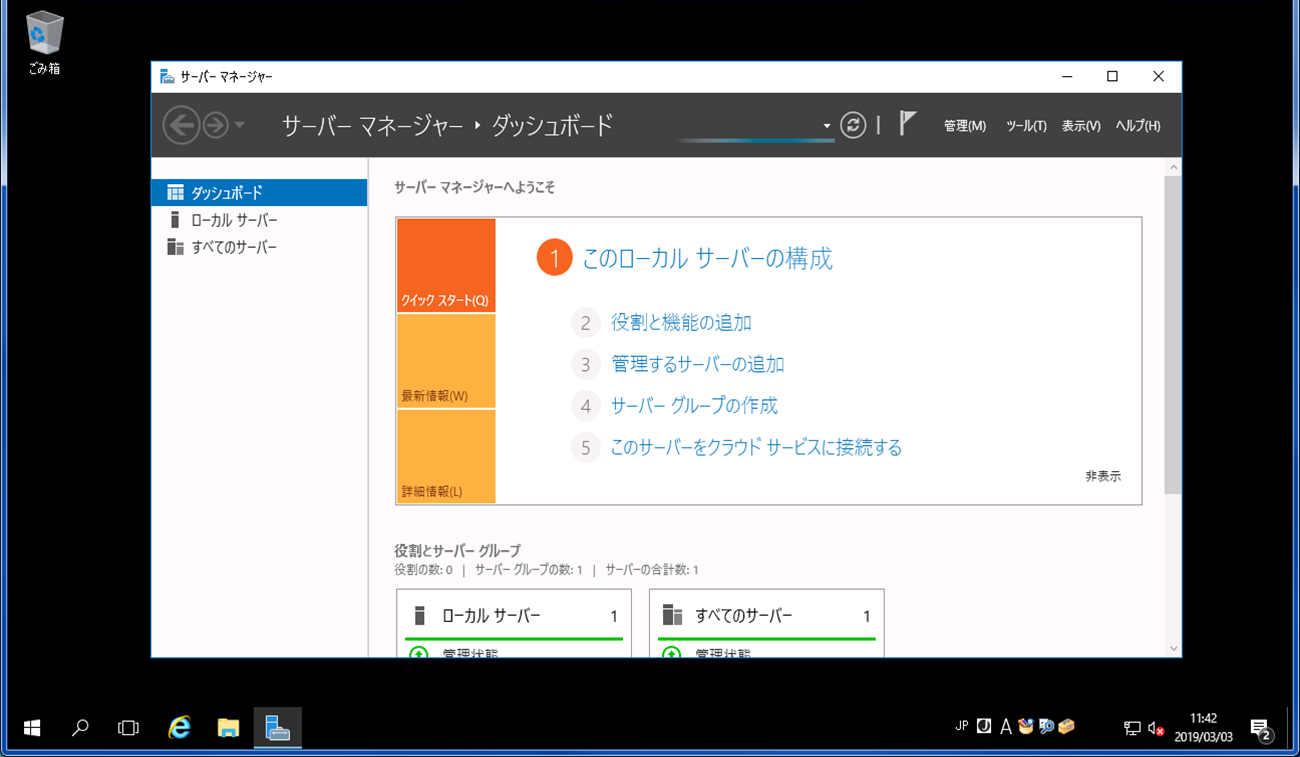Open the Windows Start menu
Screen dimensions: 1300x757
tap(31, 727)
